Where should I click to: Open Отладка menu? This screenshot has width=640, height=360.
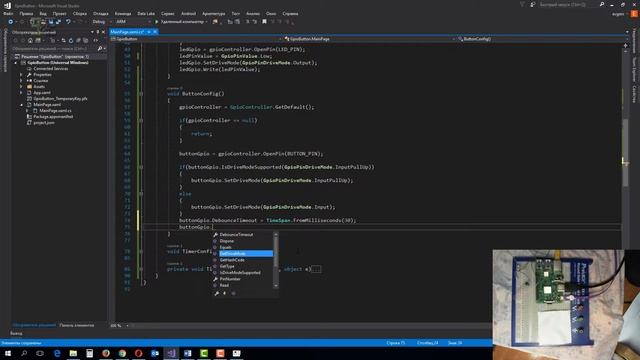[101, 13]
